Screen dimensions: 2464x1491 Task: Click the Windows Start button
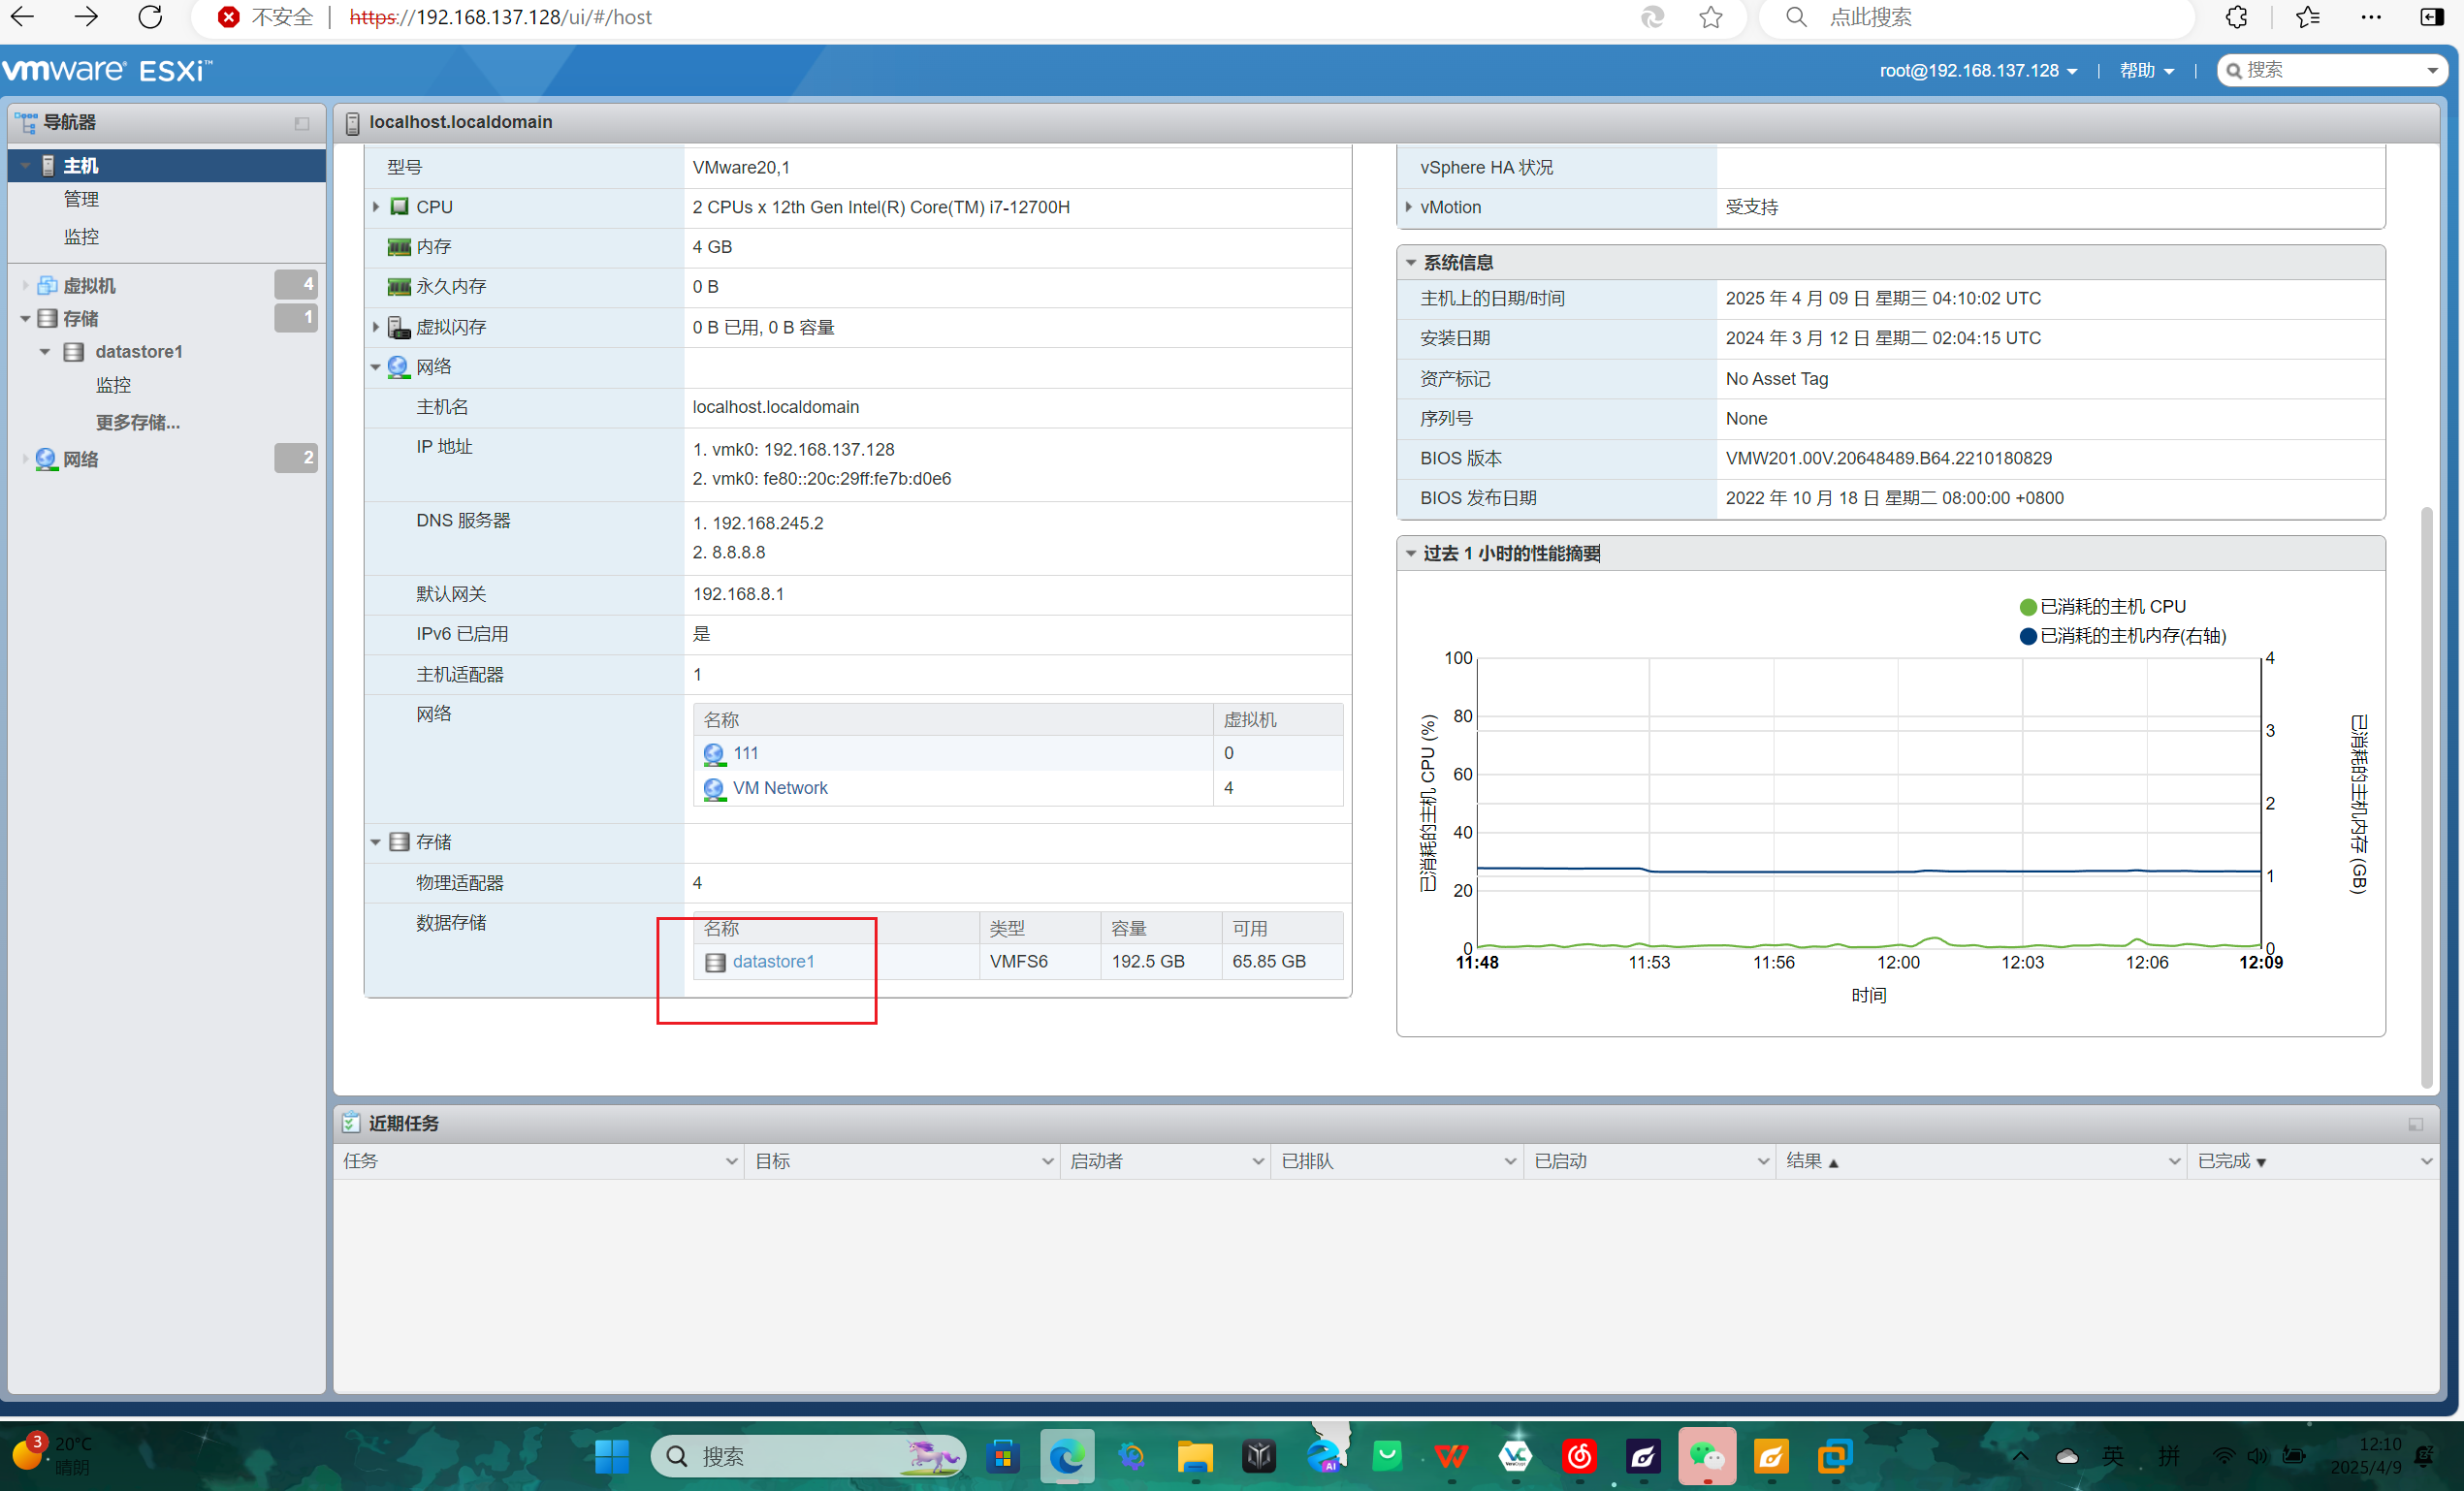coord(611,1456)
